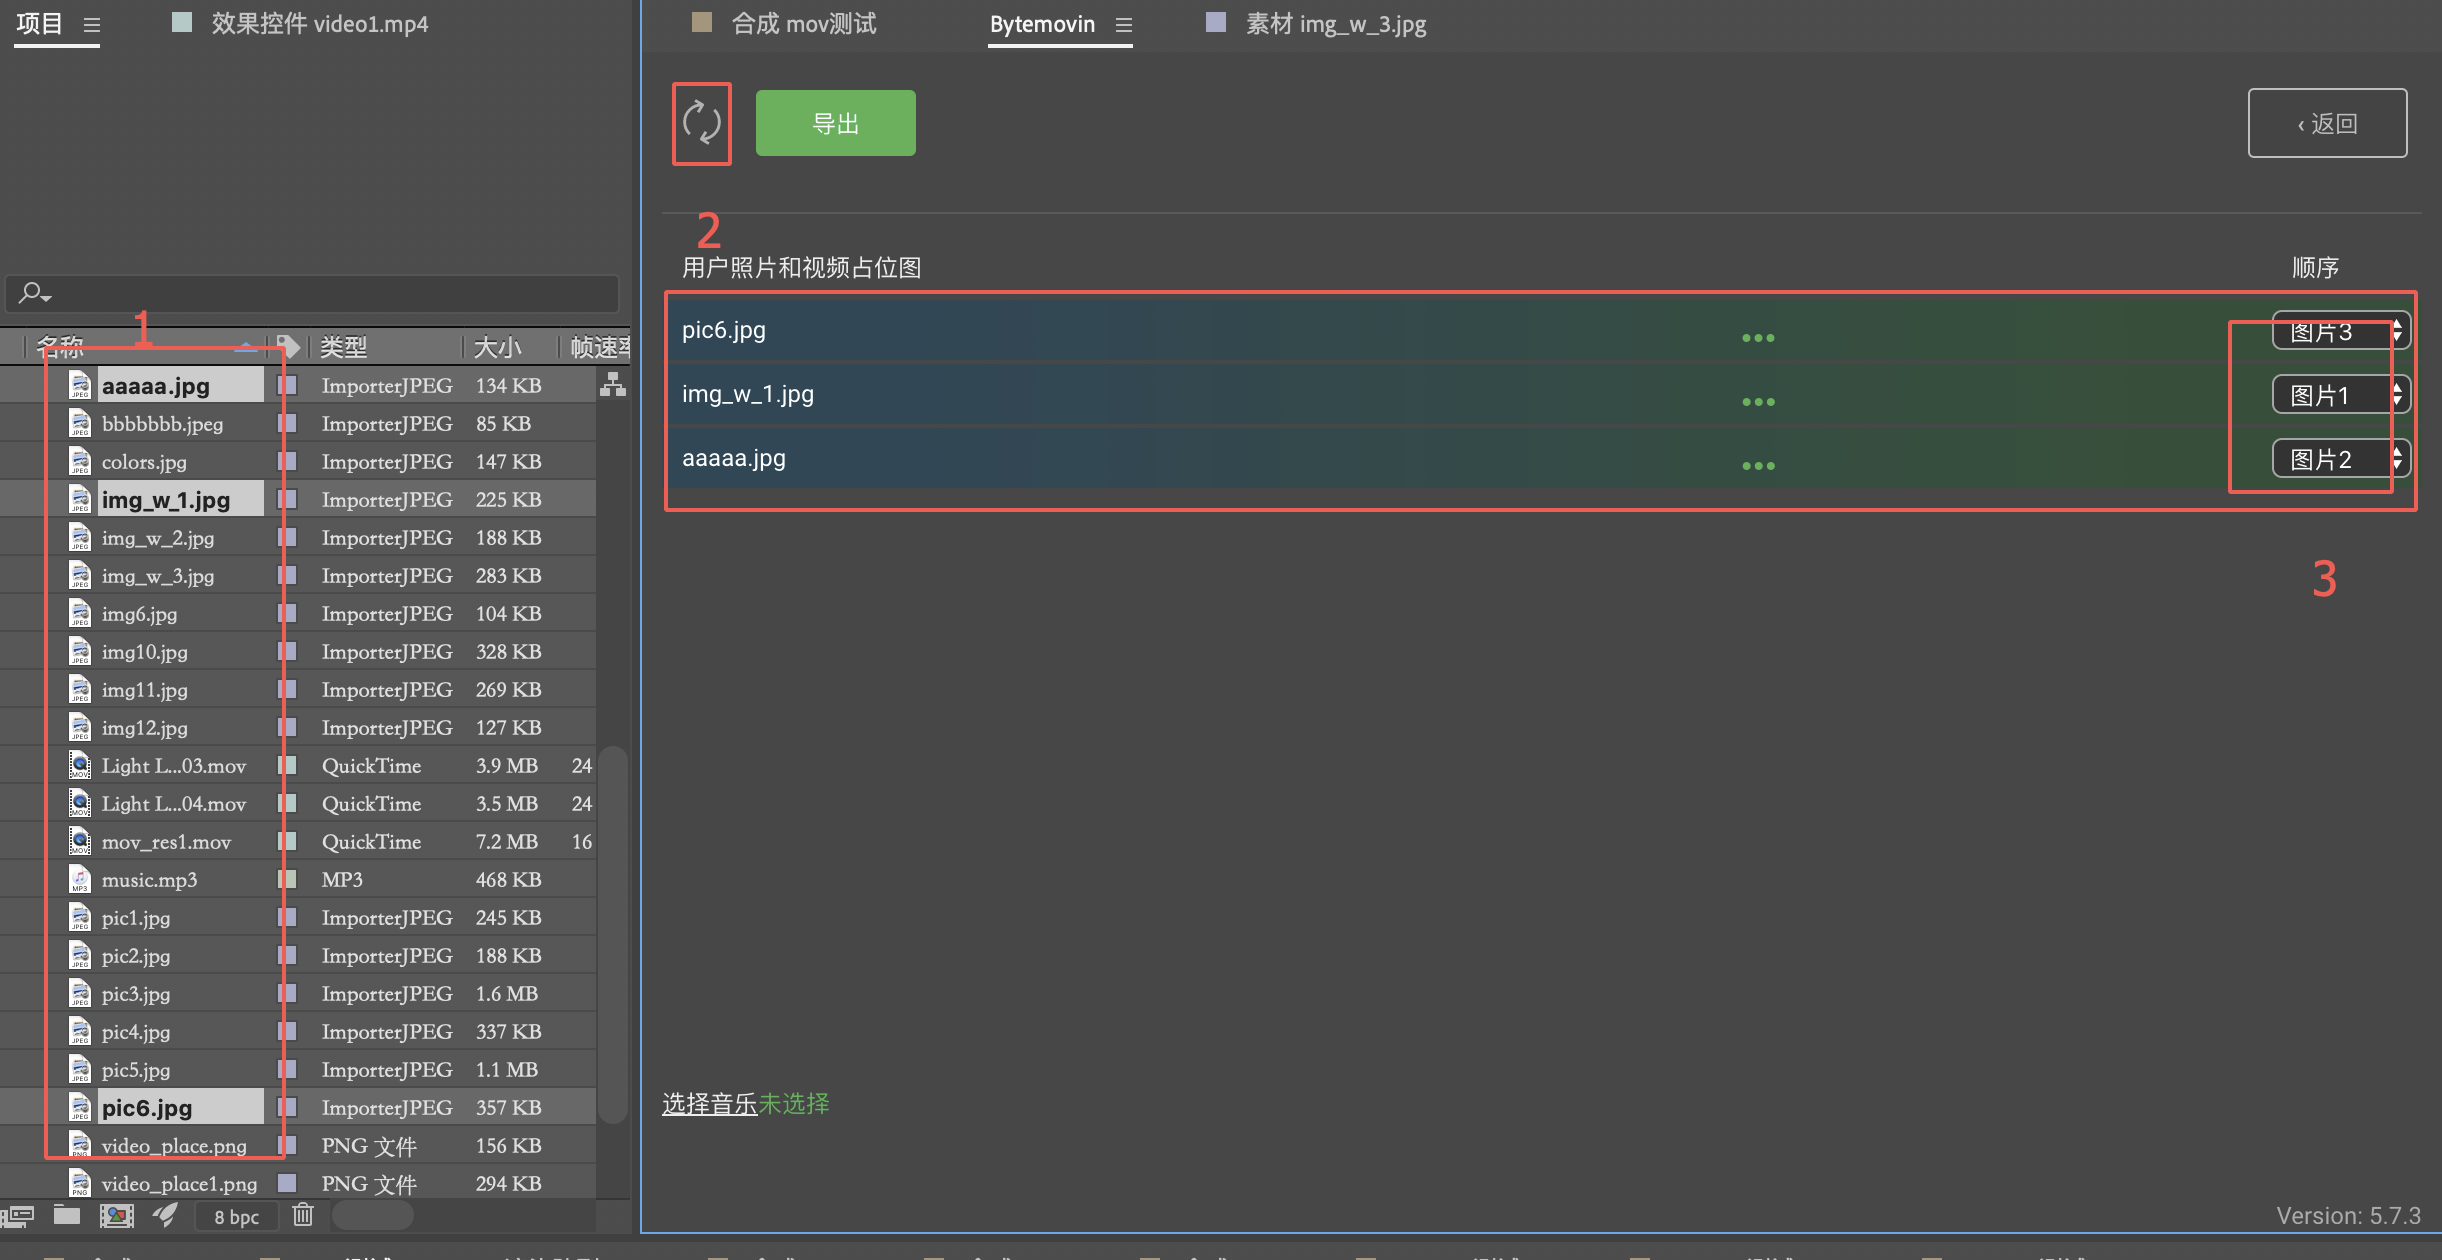The height and width of the screenshot is (1260, 2442).
Task: Click the project search field
Action: tap(312, 293)
